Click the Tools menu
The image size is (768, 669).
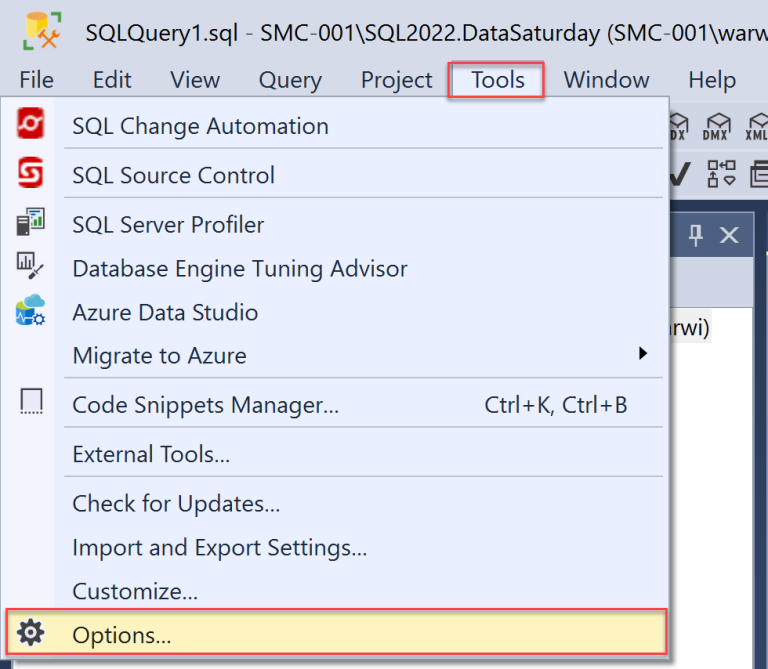(x=496, y=80)
